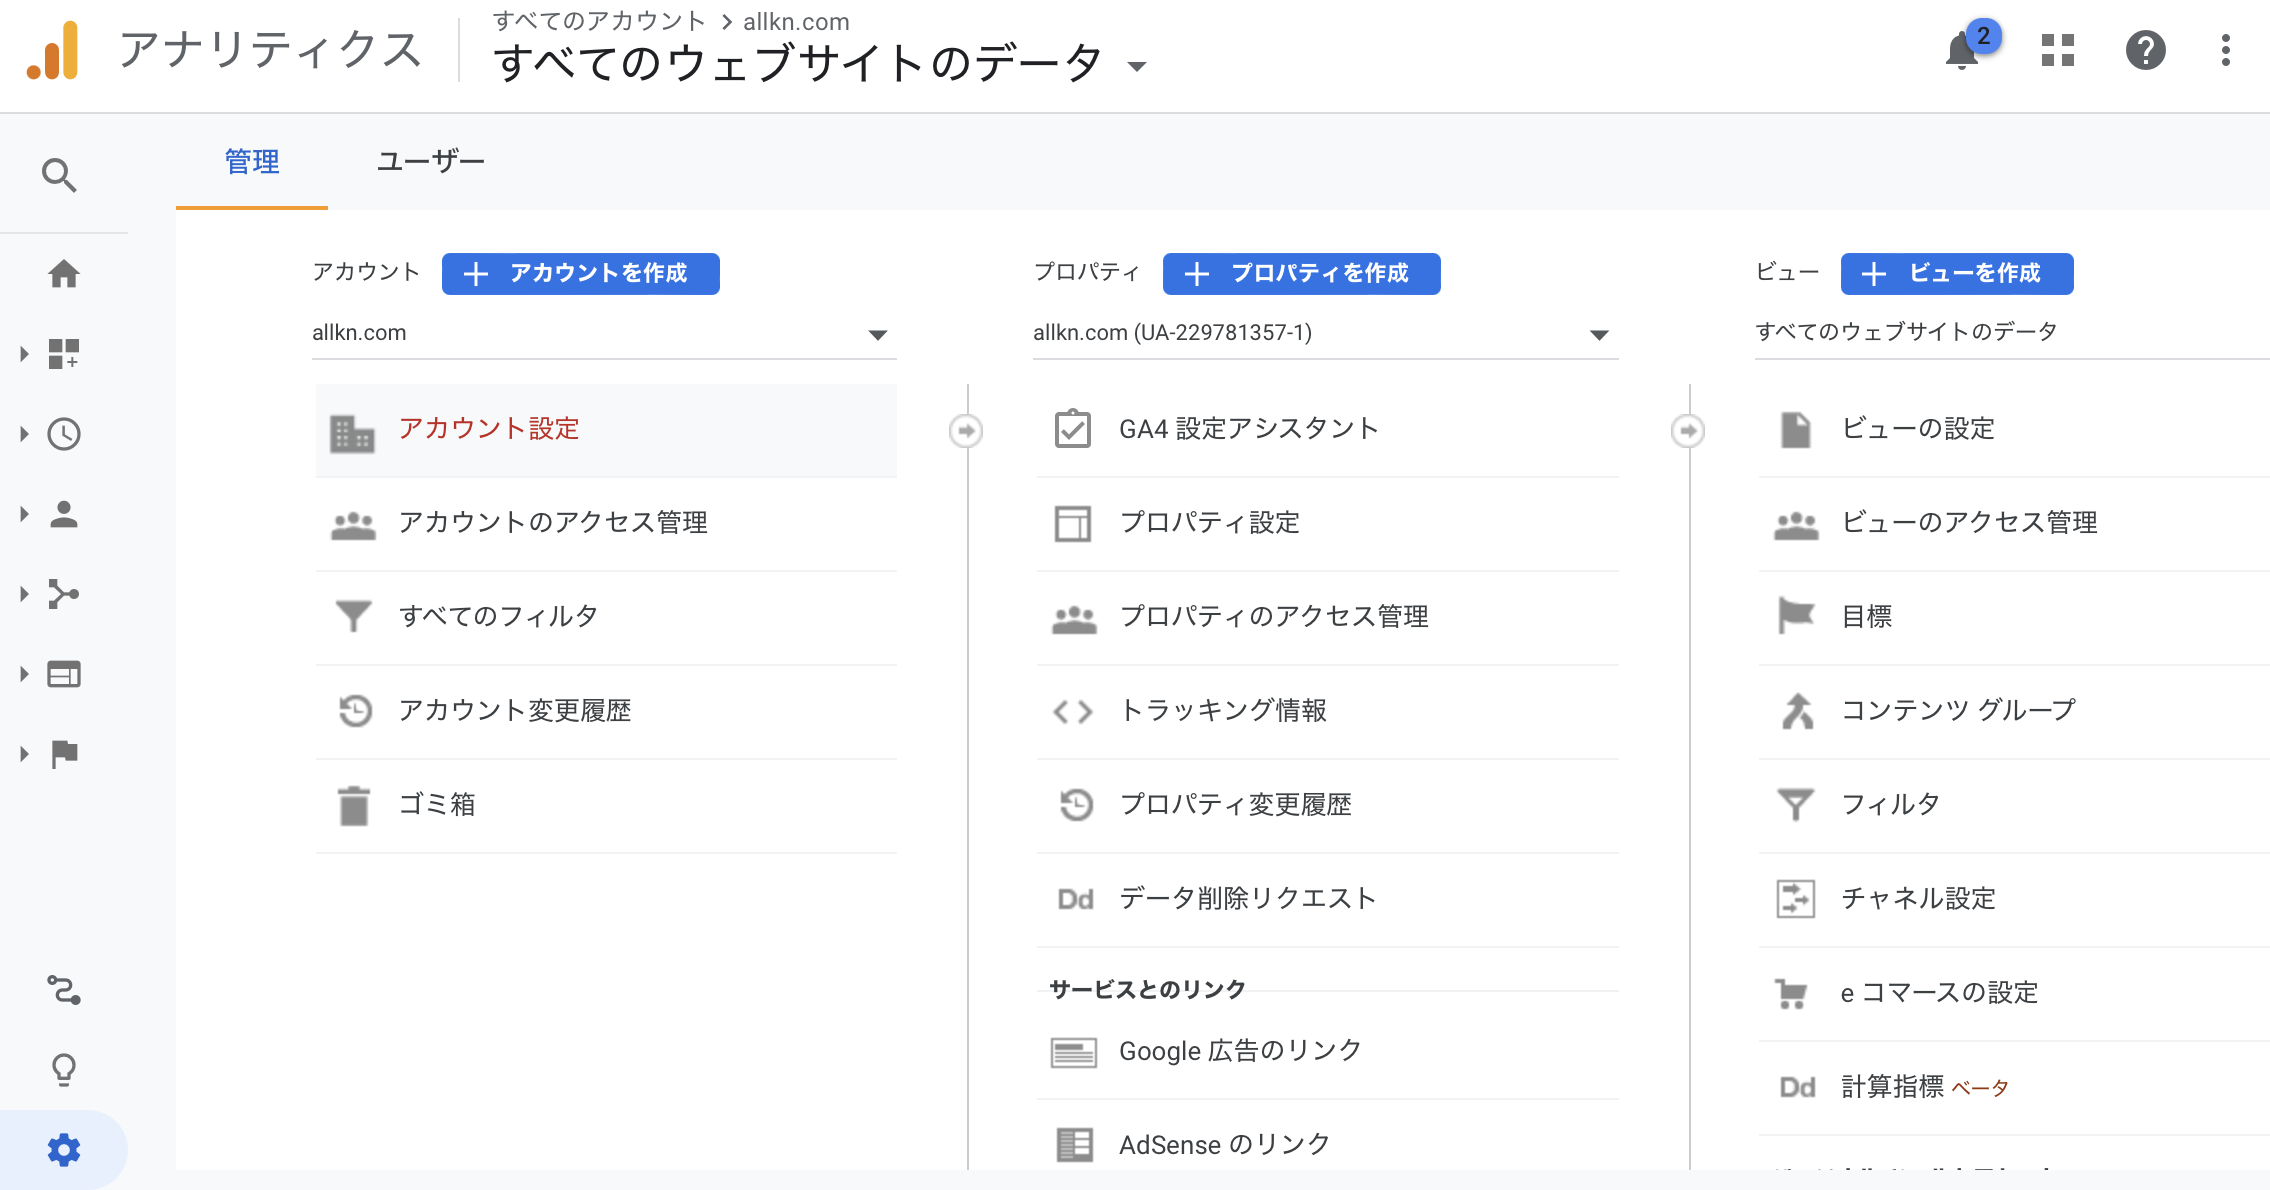Click すべてのウェブサイトのデータ under ビュー column

1907,332
